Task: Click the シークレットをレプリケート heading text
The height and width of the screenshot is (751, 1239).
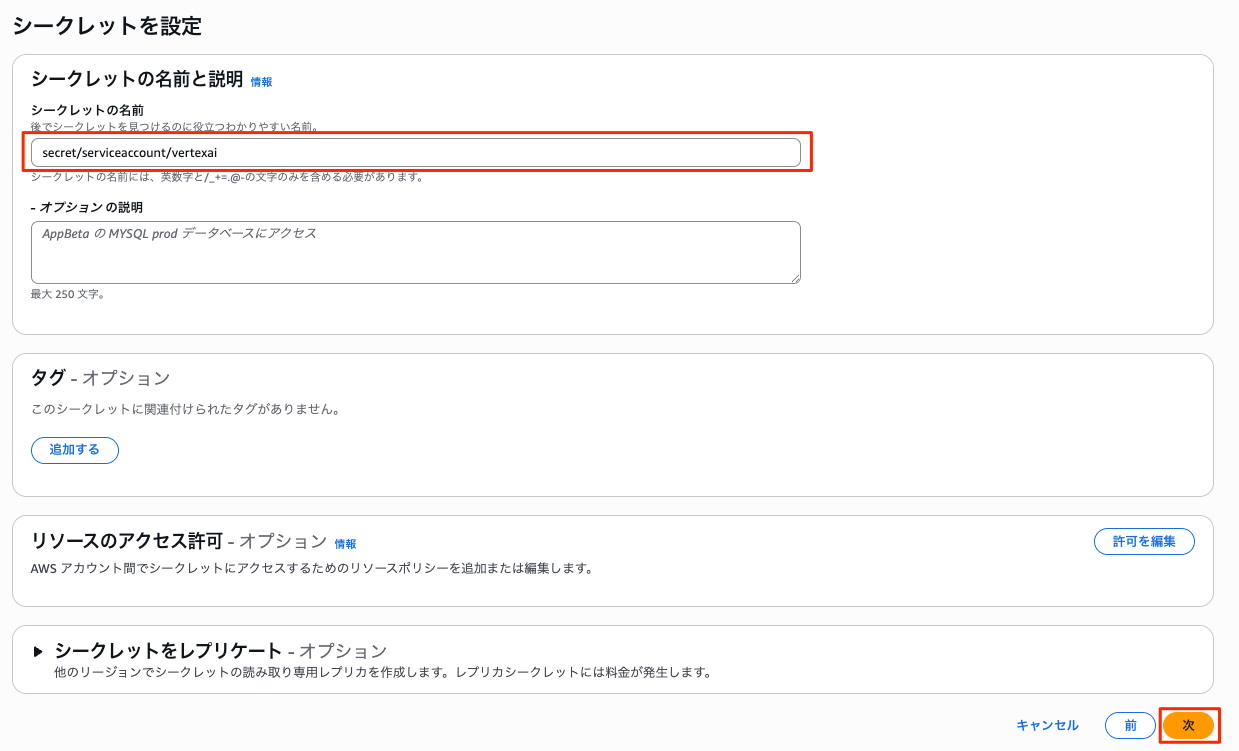Action: coord(169,651)
